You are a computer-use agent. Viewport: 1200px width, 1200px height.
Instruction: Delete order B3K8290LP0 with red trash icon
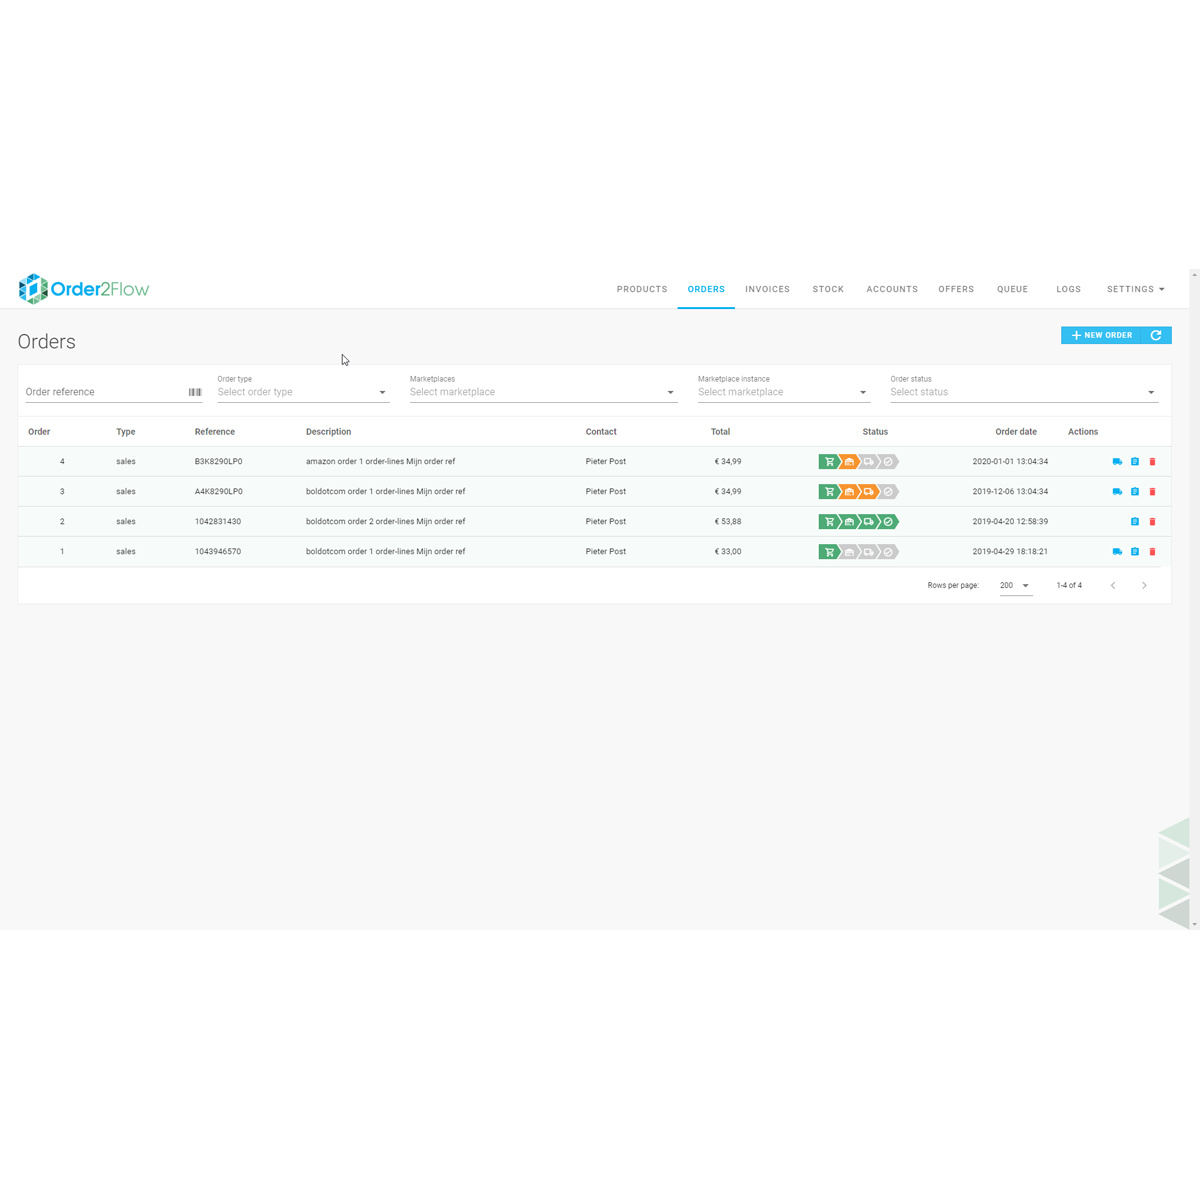tap(1152, 462)
